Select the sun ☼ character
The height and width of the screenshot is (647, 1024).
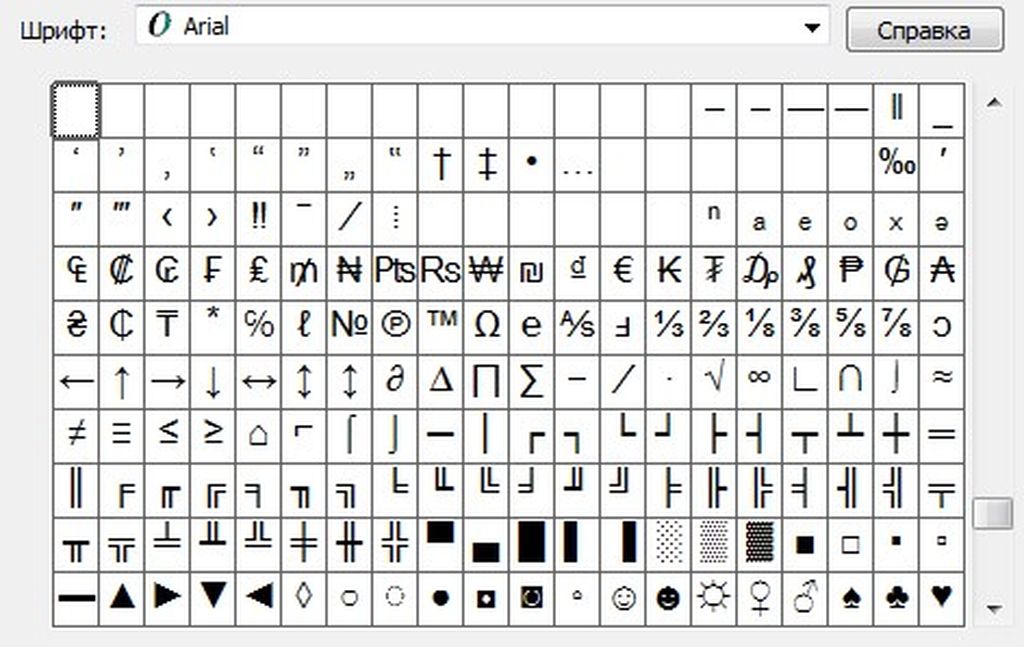[x=714, y=598]
